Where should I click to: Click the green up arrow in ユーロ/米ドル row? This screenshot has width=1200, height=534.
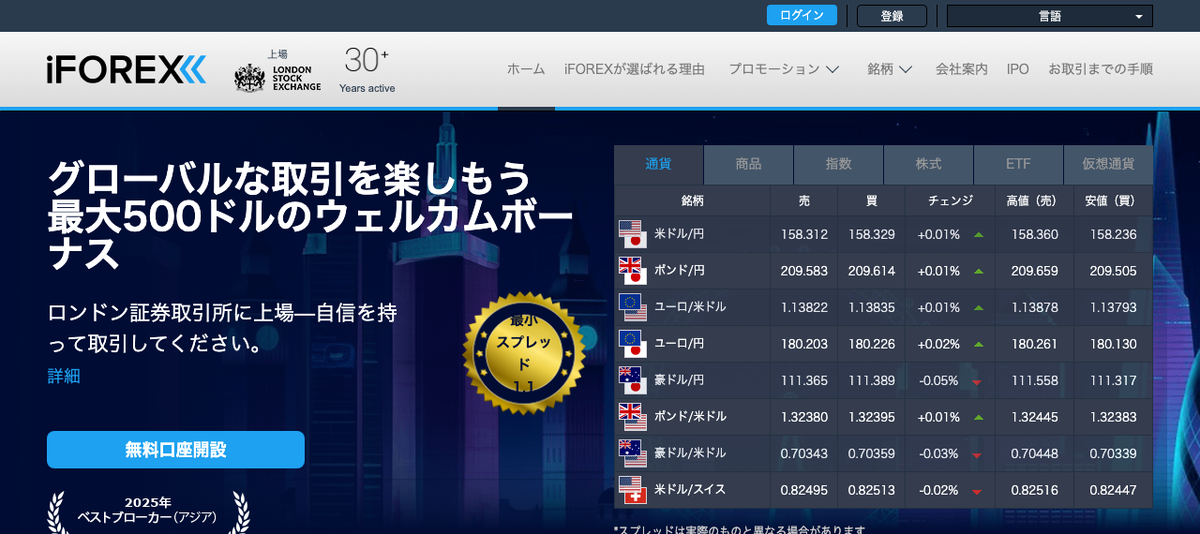978,307
